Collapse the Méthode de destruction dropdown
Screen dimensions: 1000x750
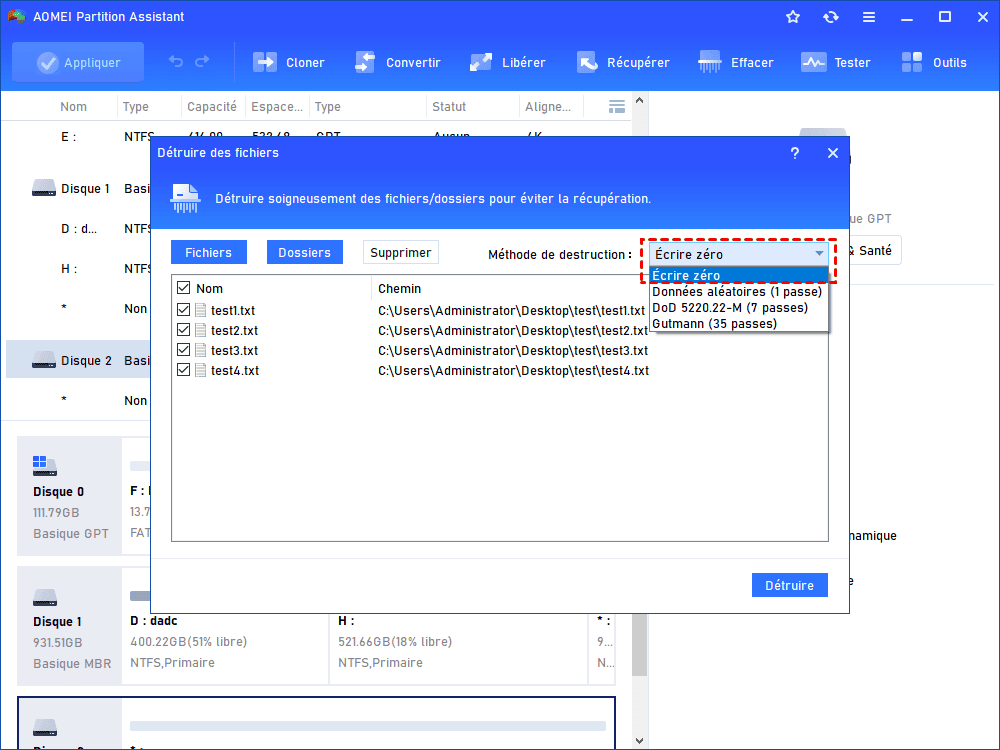pos(819,254)
